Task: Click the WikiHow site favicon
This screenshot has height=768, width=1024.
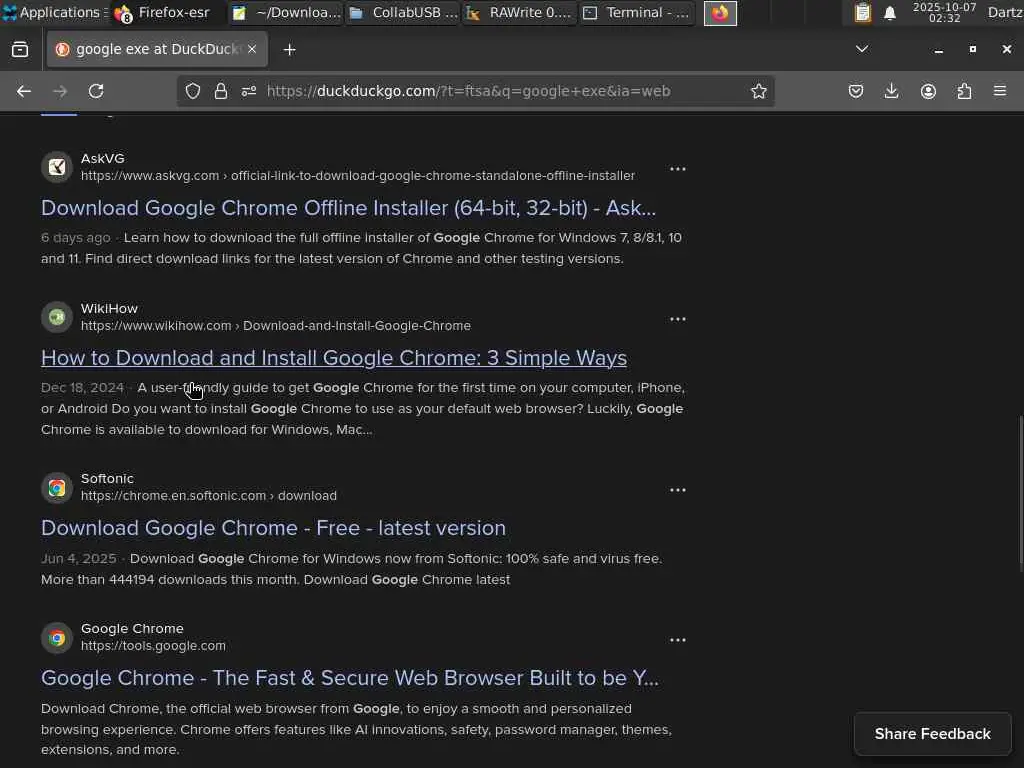Action: click(57, 317)
